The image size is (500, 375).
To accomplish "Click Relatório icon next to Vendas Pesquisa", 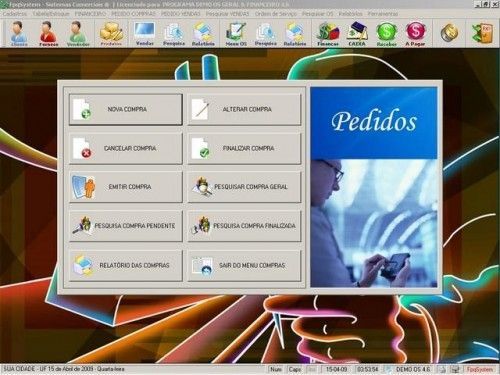I will point(203,33).
